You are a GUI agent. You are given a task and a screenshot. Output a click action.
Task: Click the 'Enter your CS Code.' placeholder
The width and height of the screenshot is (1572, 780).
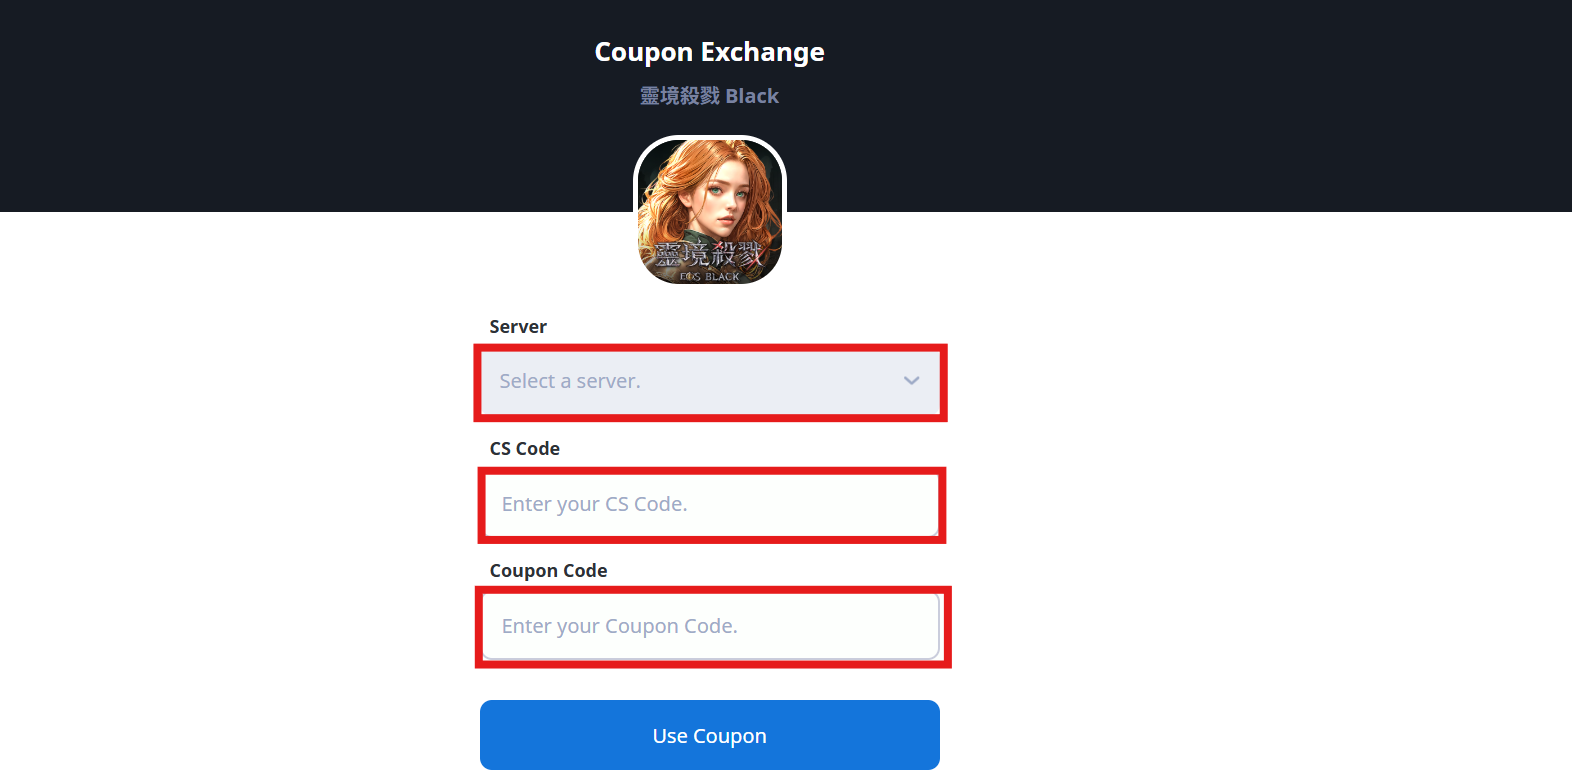594,504
